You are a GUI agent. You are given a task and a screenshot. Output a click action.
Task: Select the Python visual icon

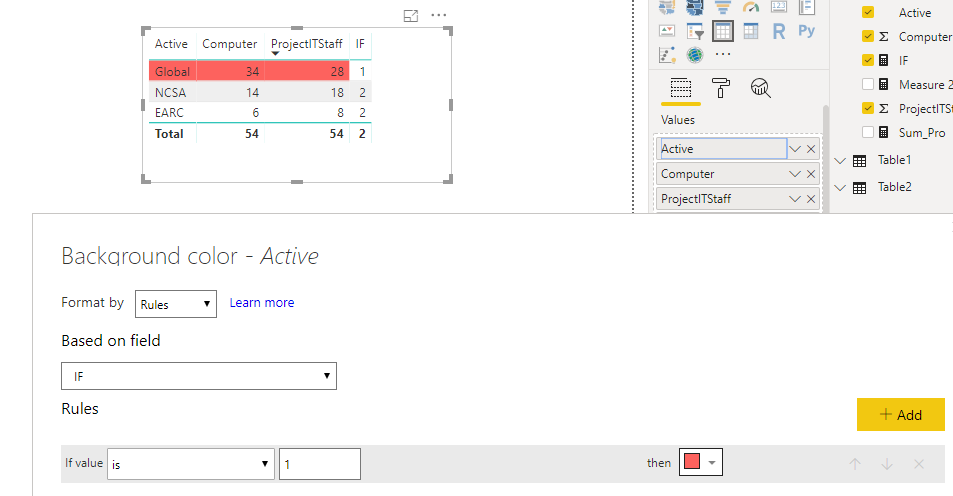[807, 31]
